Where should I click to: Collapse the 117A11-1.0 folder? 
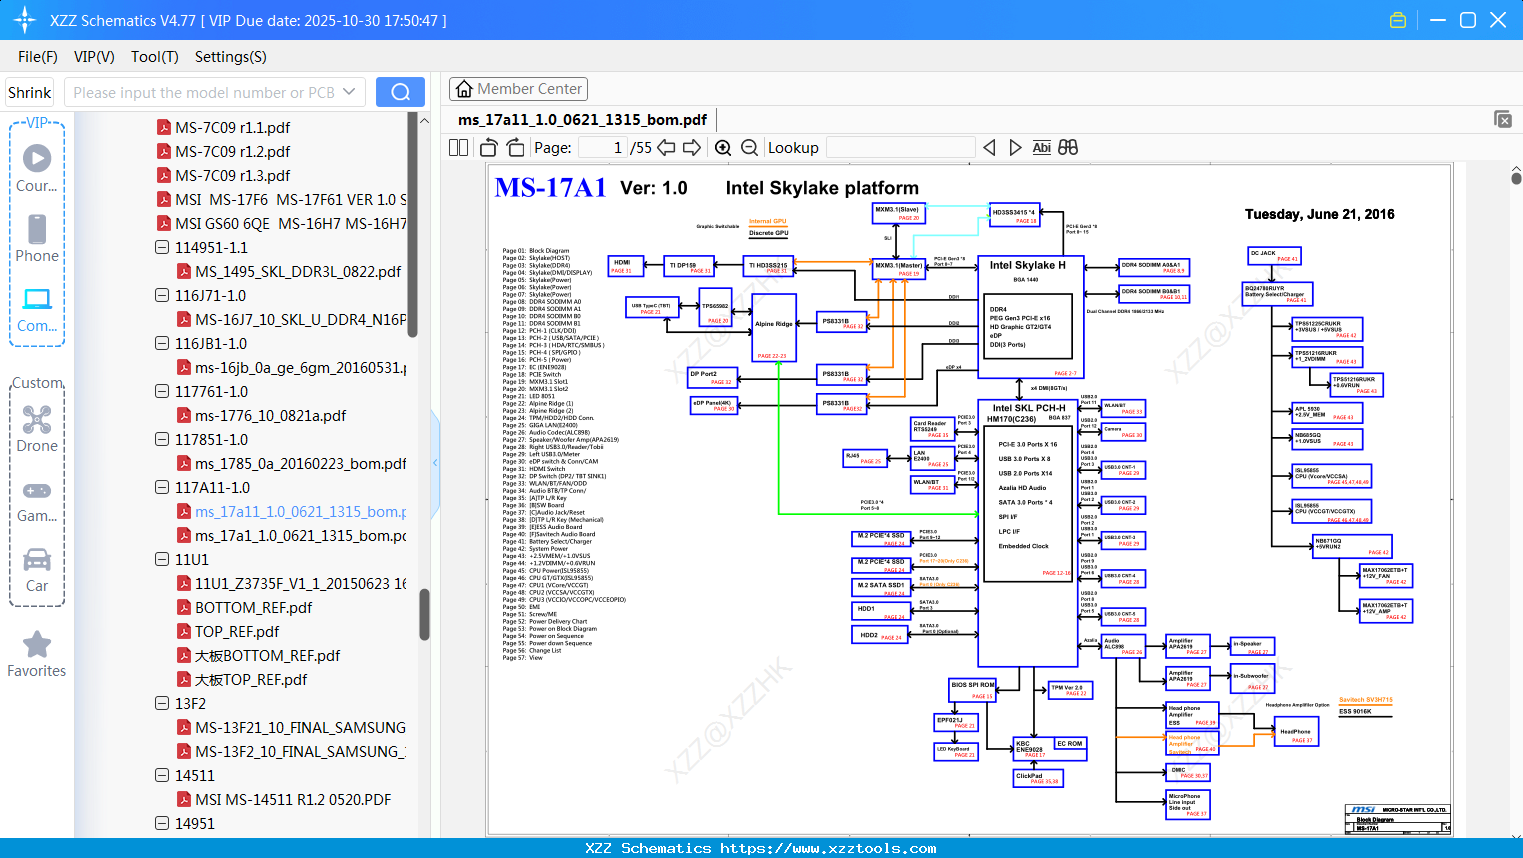[162, 487]
